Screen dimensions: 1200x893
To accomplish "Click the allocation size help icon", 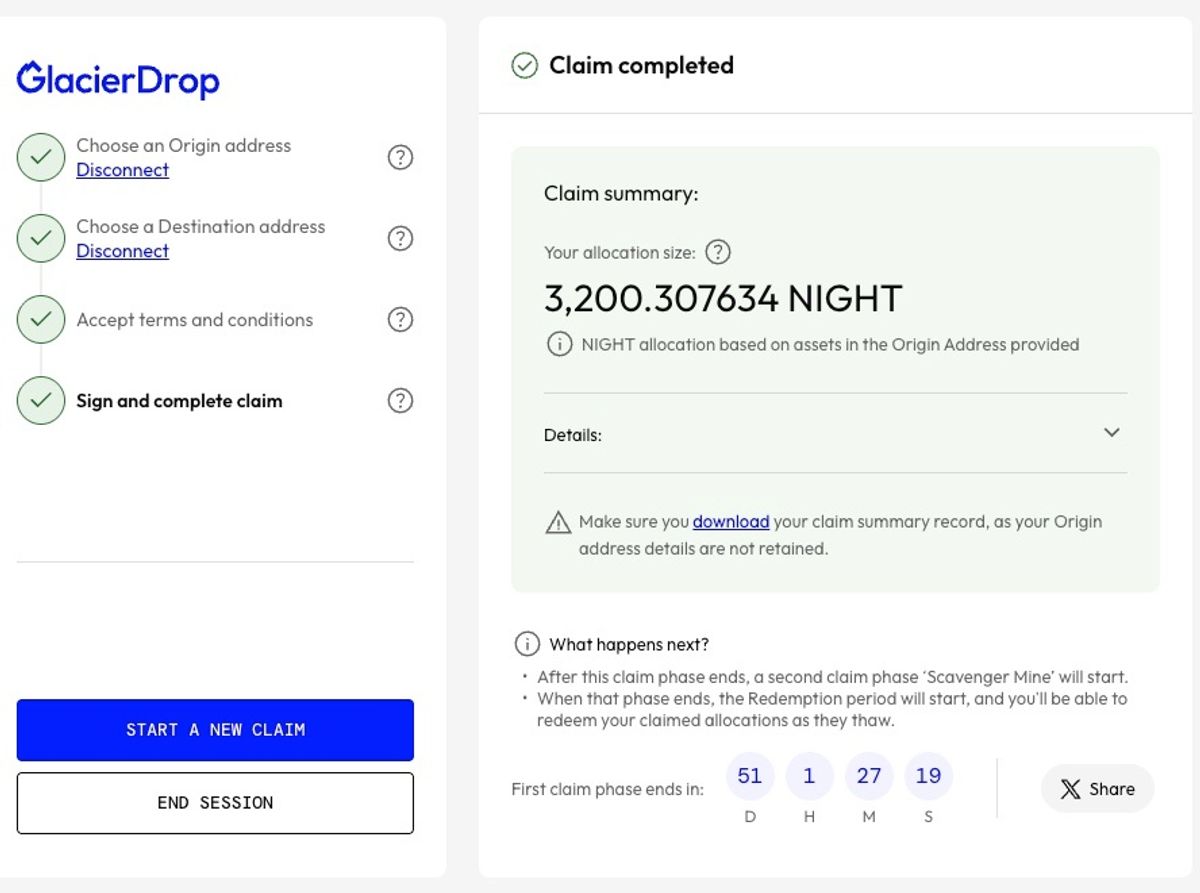I will tap(718, 252).
